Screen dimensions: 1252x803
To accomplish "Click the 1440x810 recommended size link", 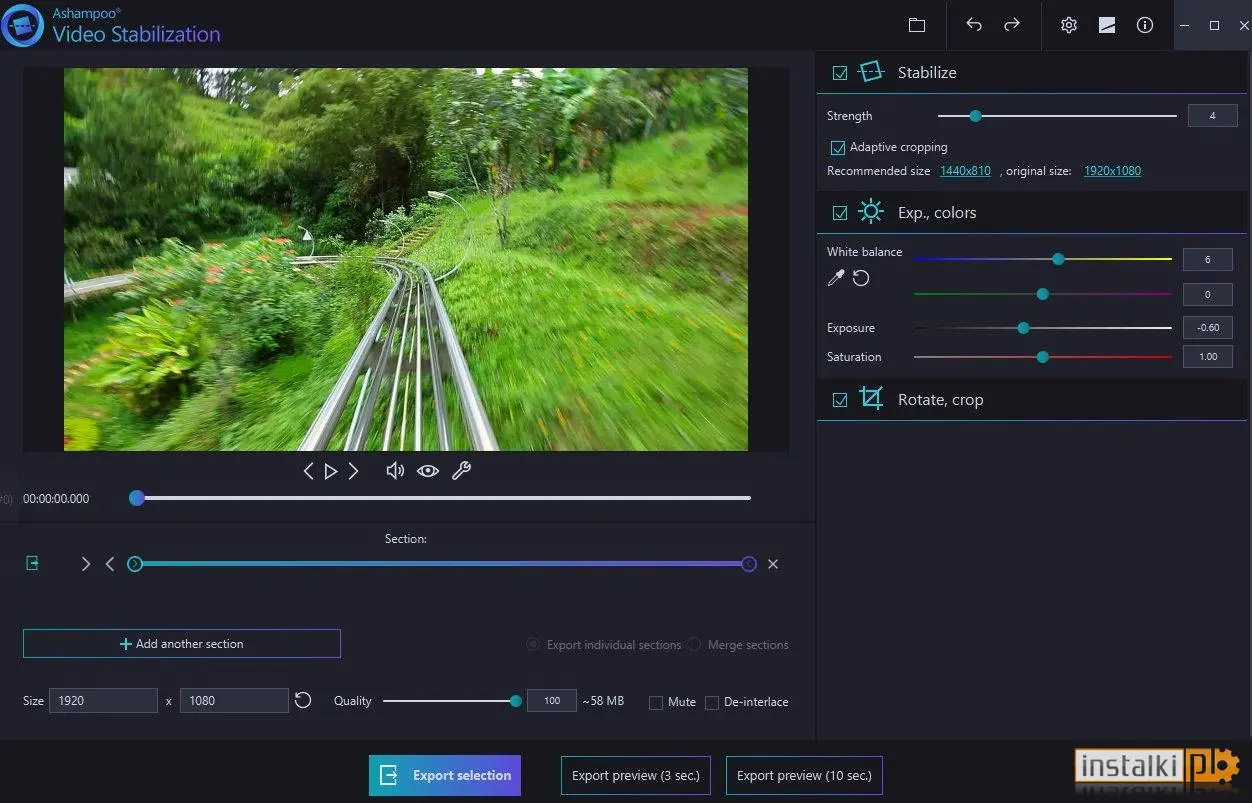I will 965,171.
